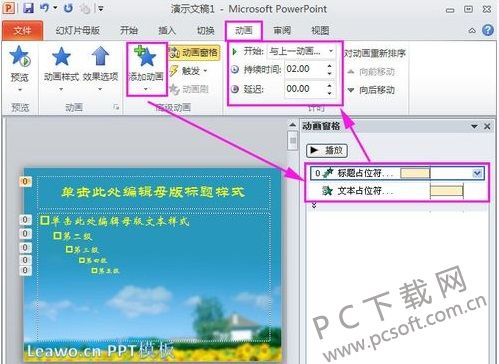Click inside the Duration (持续时间) field
Image resolution: width=499 pixels, height=364 pixels.
305,69
